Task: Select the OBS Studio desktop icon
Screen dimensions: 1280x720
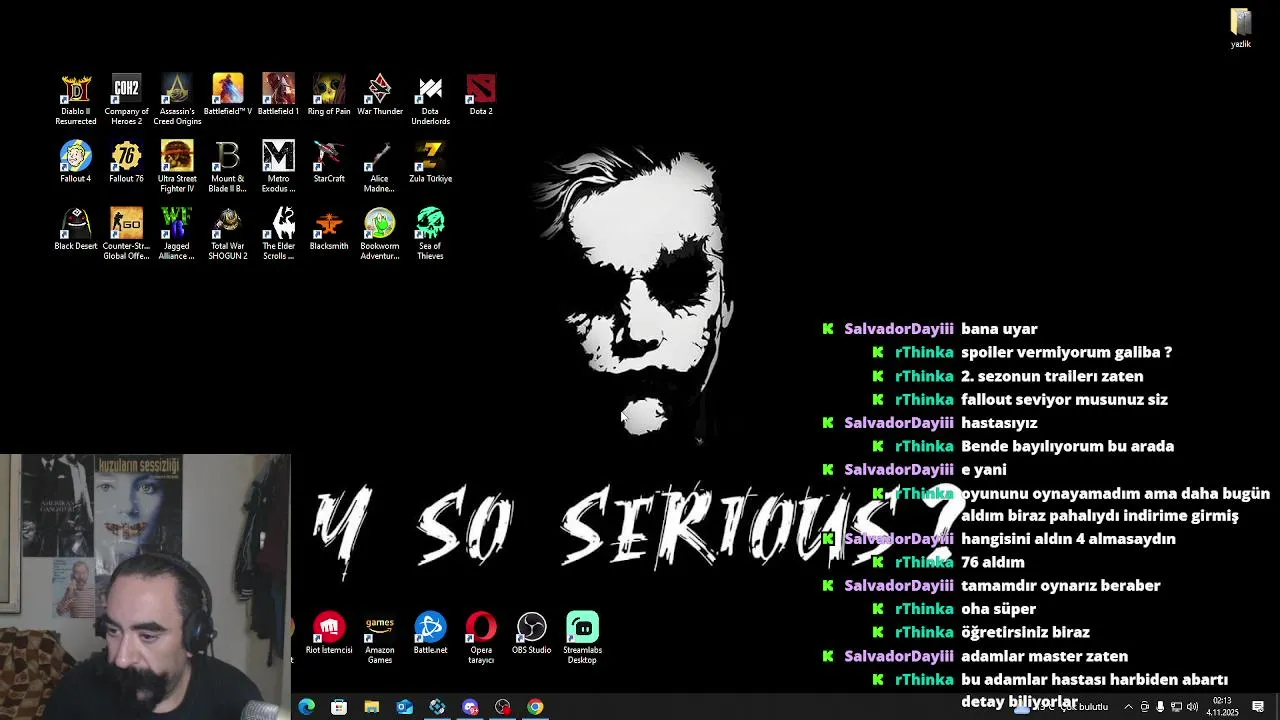Action: tap(531, 633)
